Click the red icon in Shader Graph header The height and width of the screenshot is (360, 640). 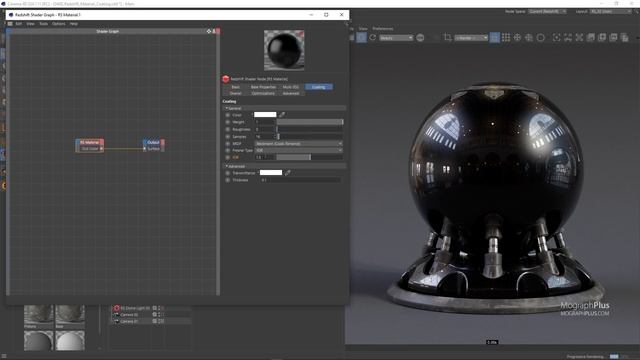(218, 31)
